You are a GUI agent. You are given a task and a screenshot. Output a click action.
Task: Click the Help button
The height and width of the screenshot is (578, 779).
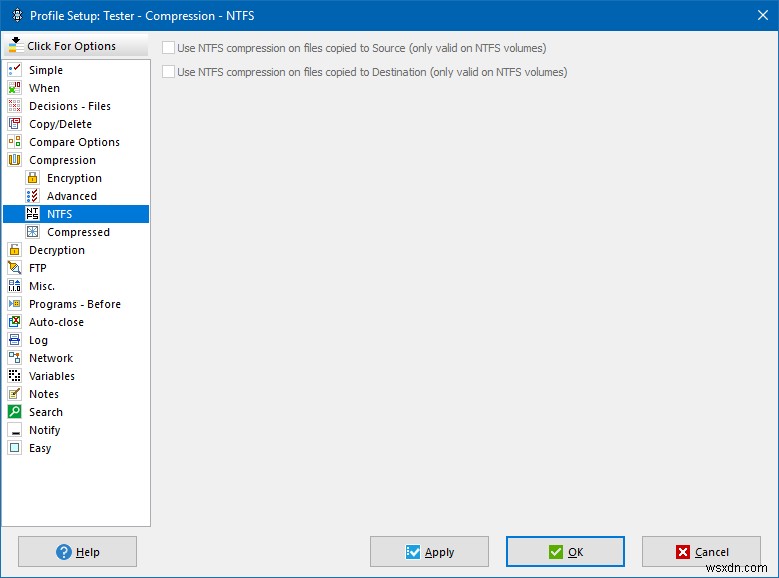pos(78,552)
